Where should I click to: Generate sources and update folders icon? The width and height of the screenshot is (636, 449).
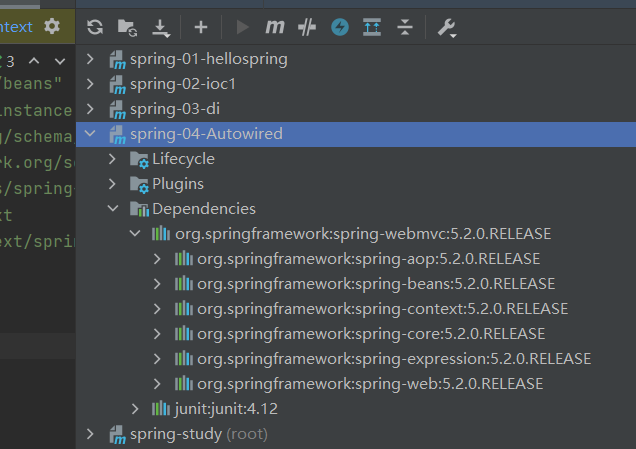[x=127, y=28]
